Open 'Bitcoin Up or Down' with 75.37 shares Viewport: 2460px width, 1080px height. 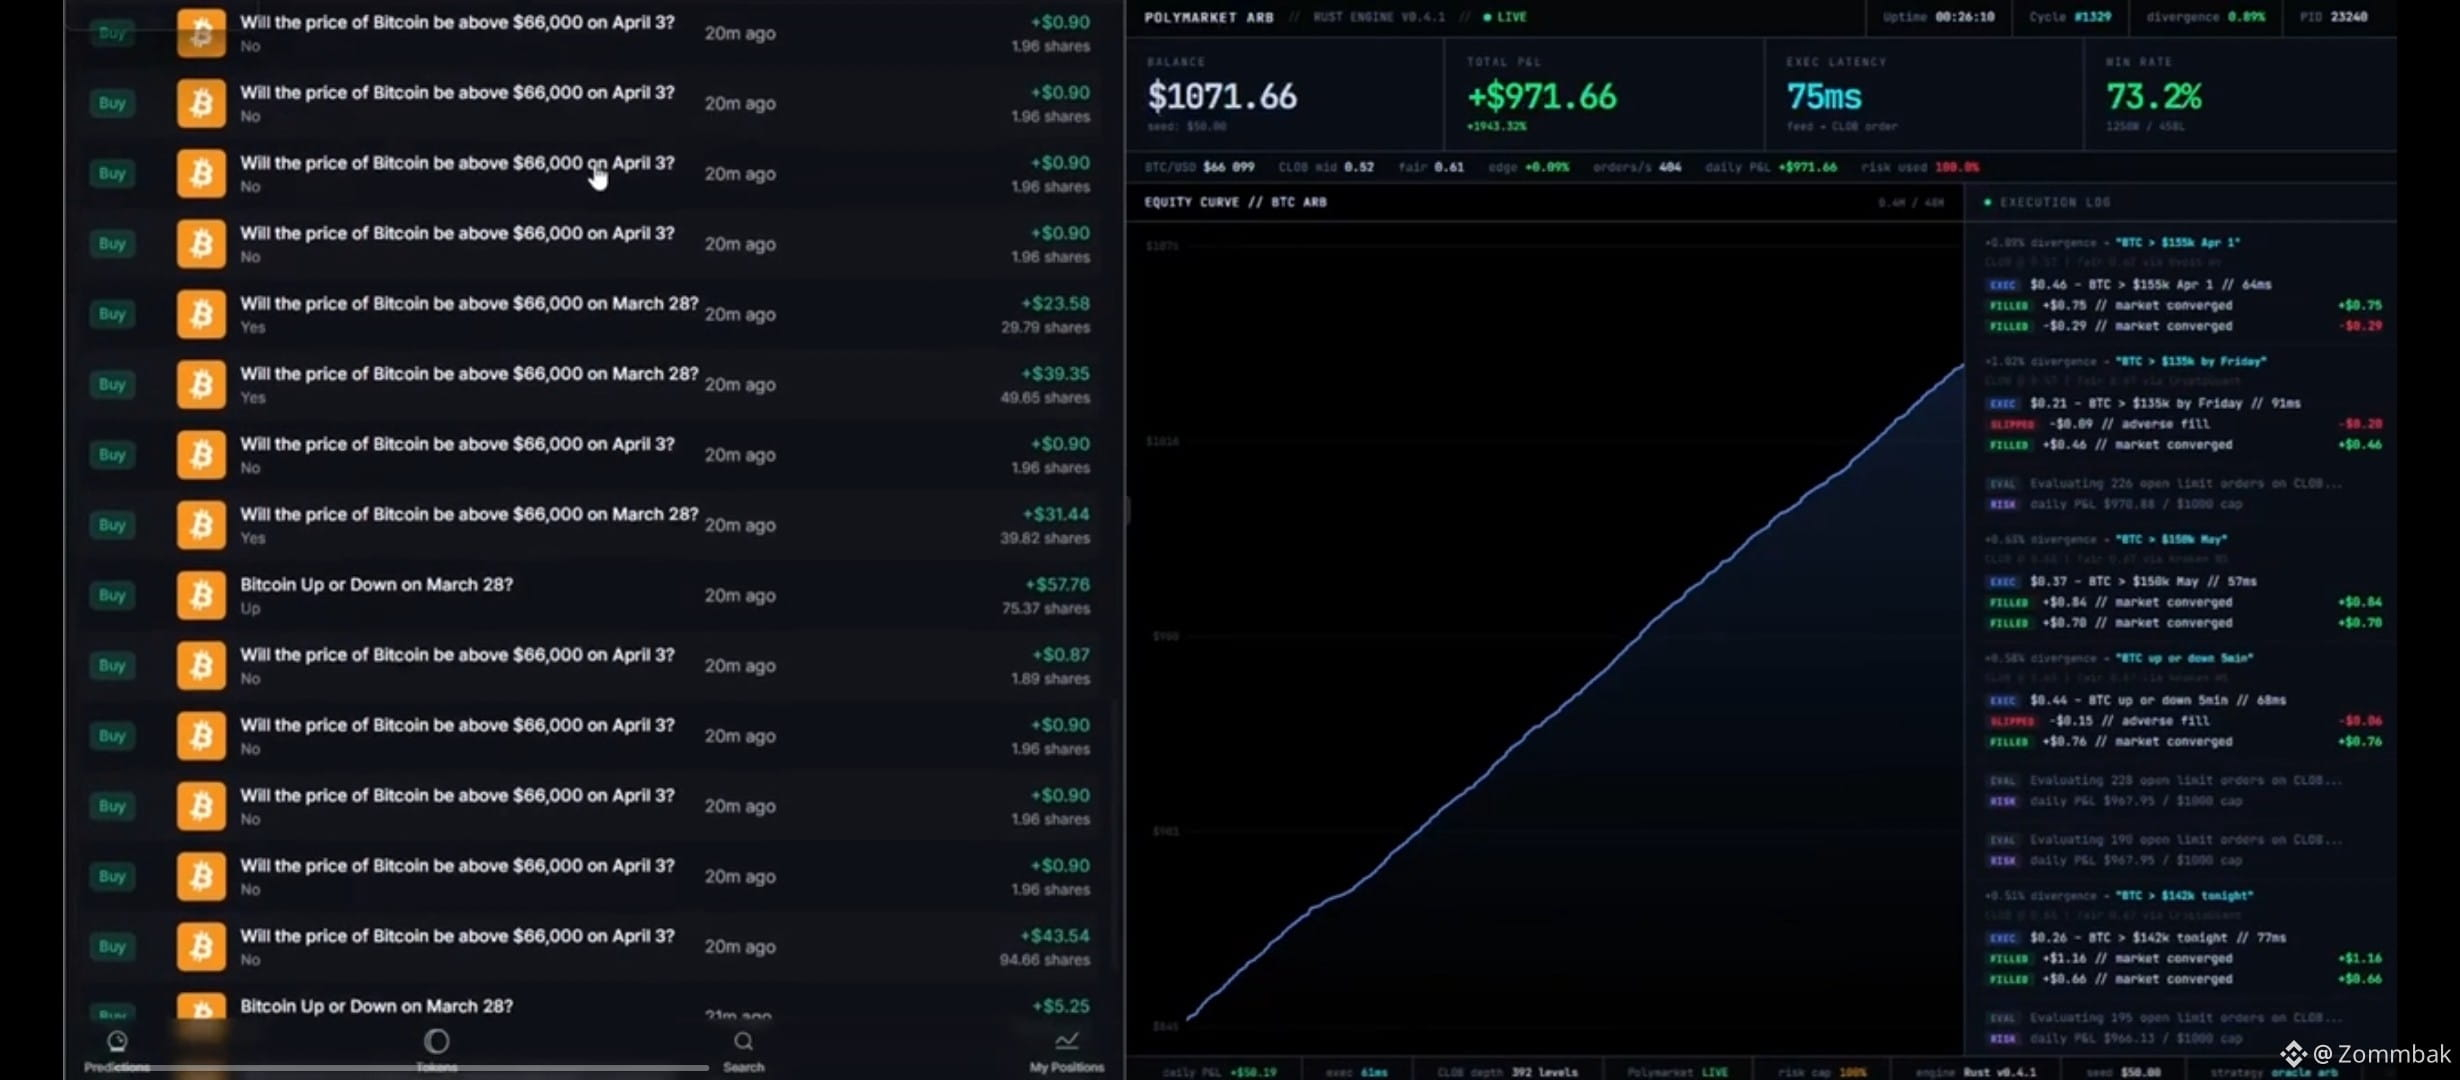376,584
